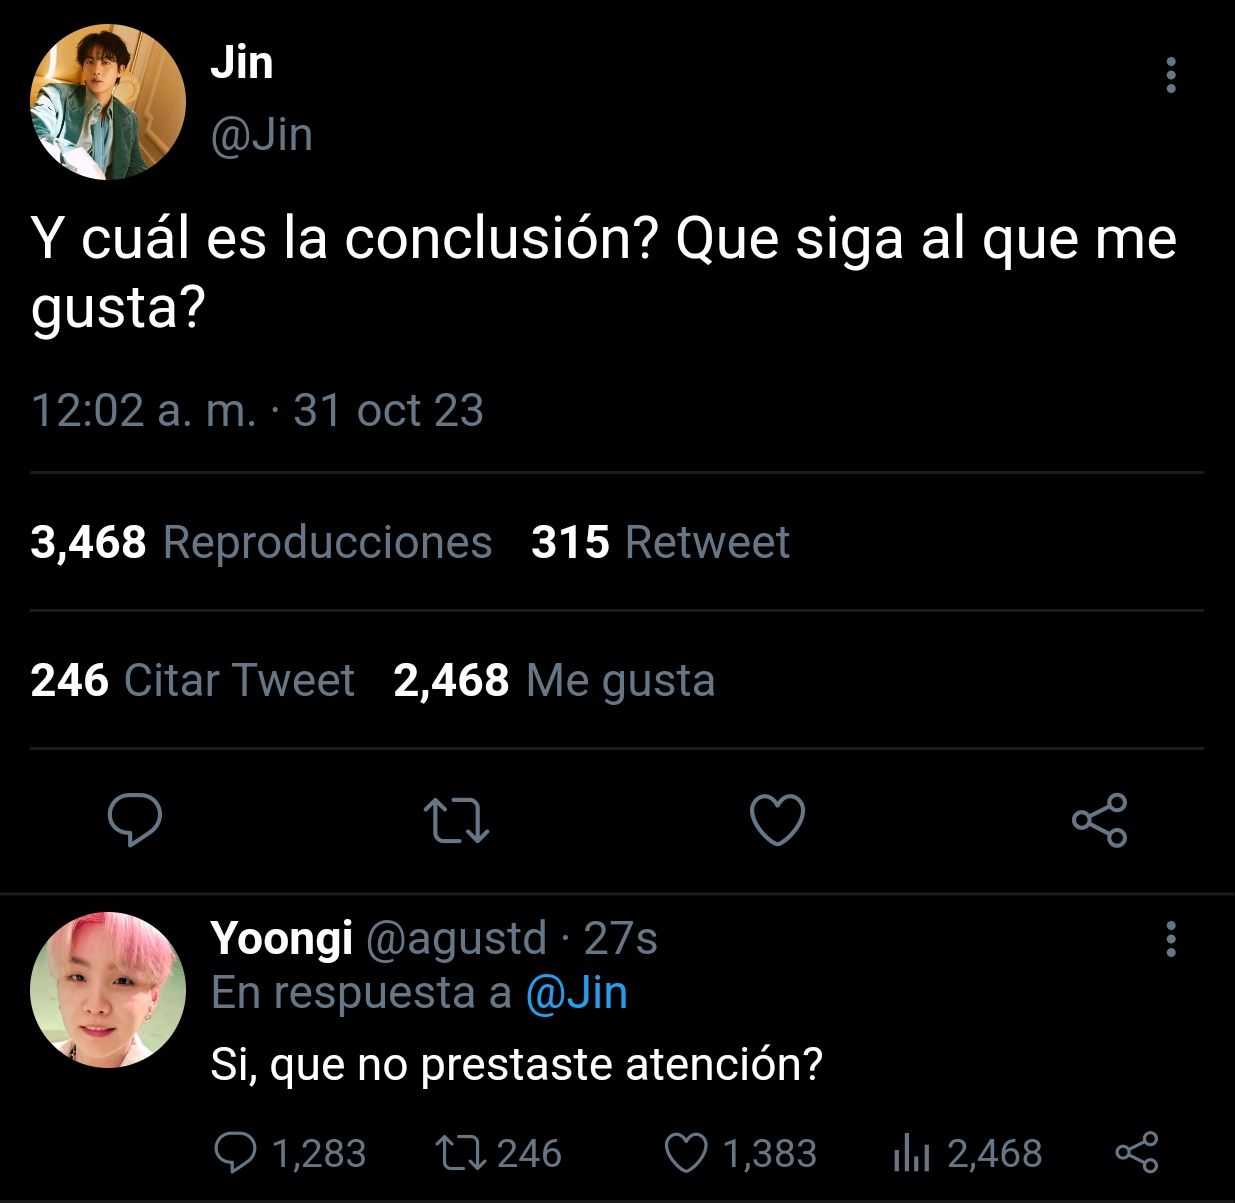Image resolution: width=1235 pixels, height=1203 pixels.
Task: Select the Jin display name at the top
Action: pyautogui.click(x=241, y=62)
